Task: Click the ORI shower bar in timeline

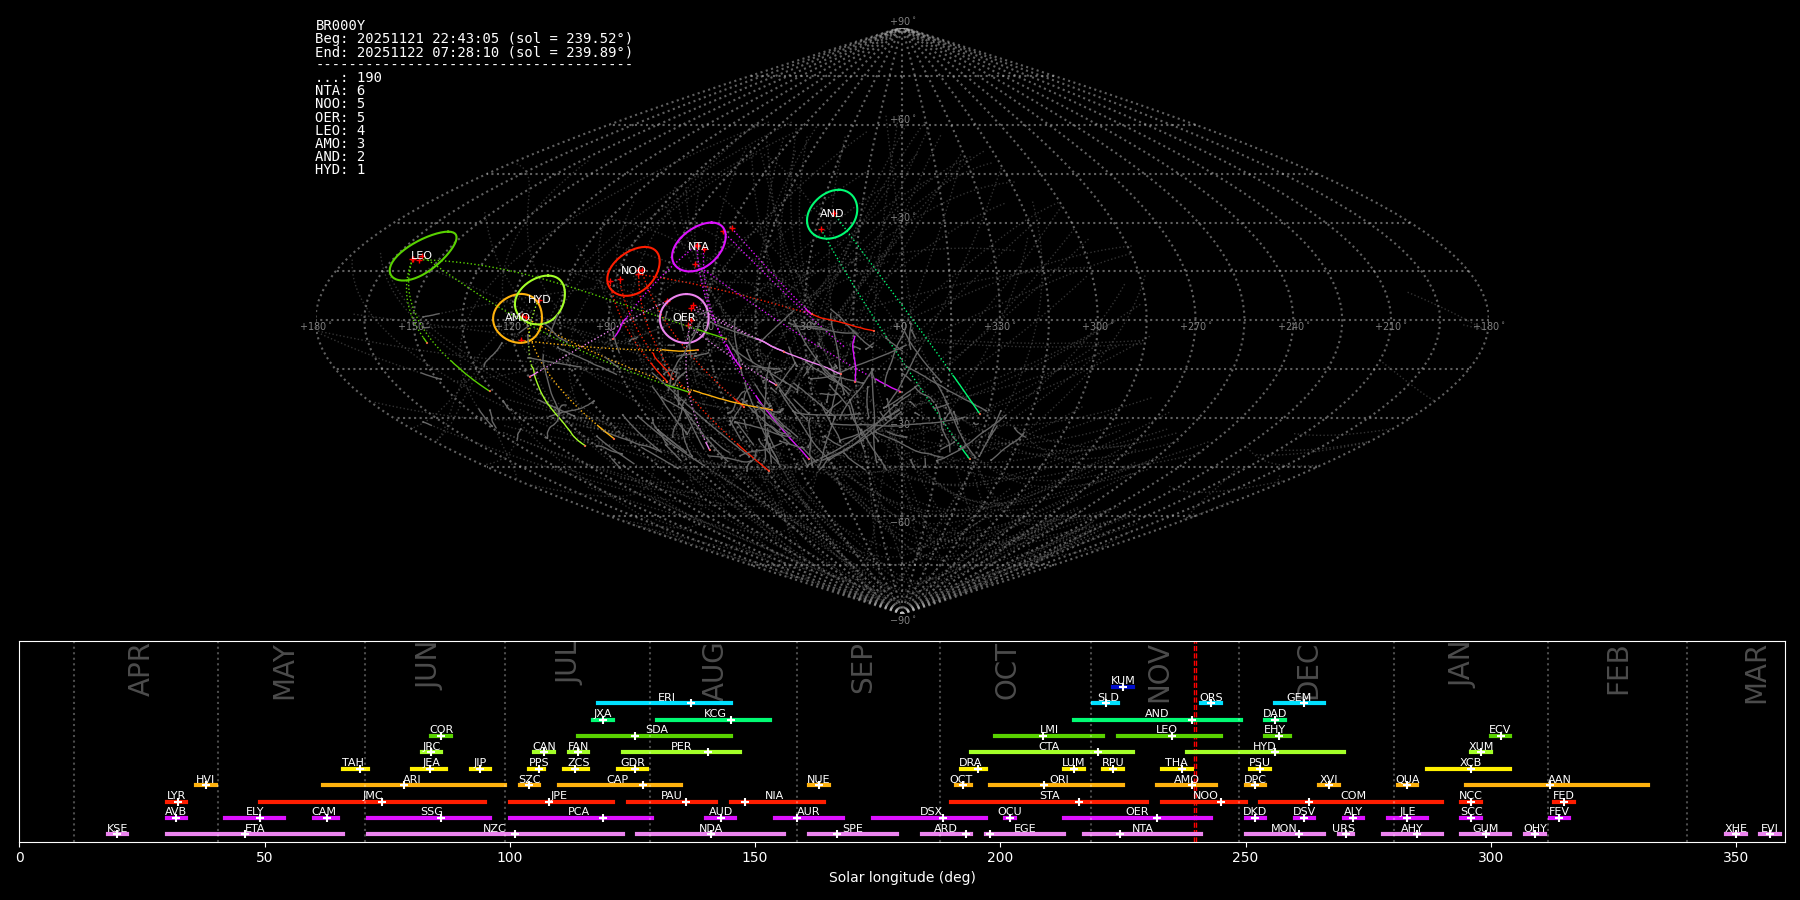Action: coord(1056,785)
